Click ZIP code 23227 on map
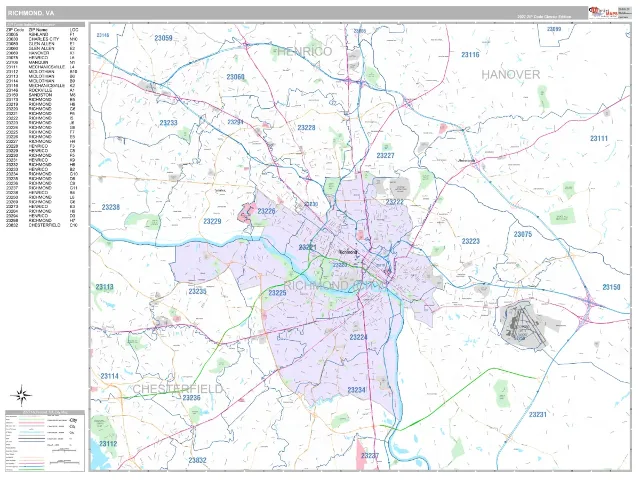The height and width of the screenshot is (480, 640). tap(385, 155)
